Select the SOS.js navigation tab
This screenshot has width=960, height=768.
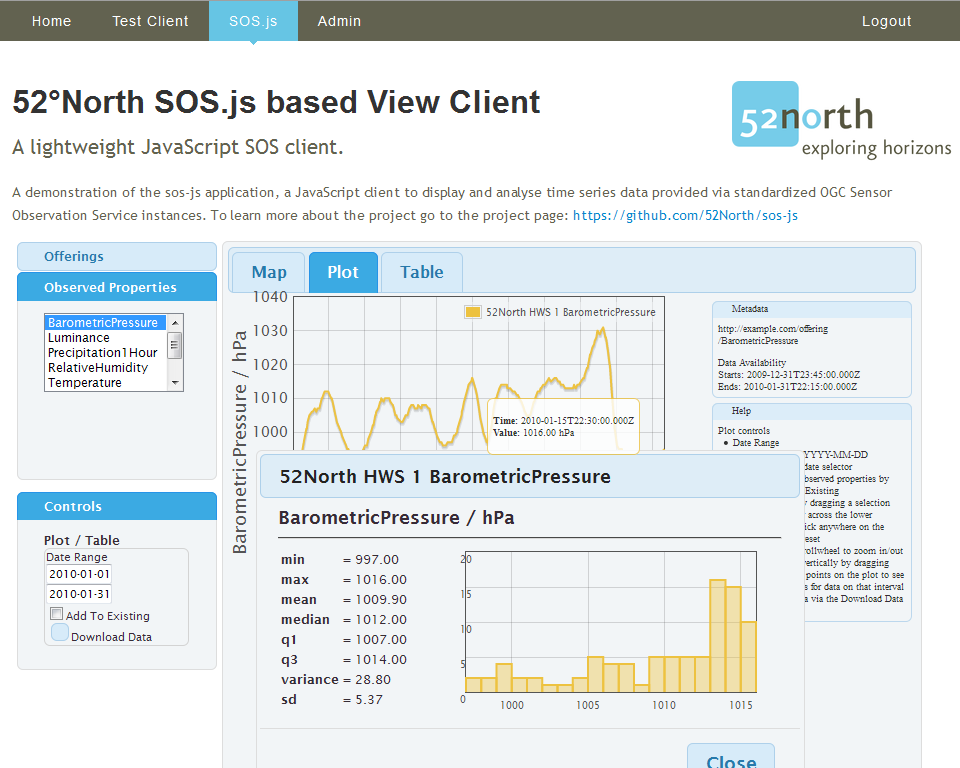[x=253, y=21]
